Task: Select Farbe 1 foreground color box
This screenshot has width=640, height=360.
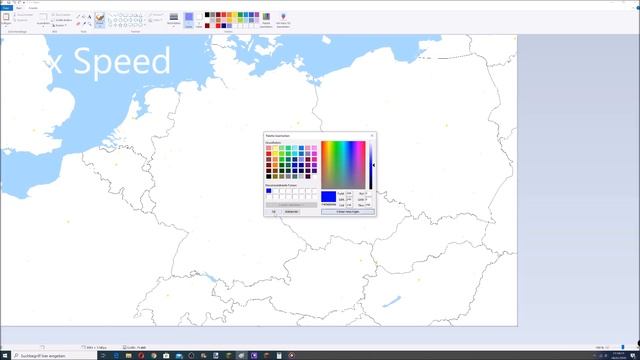Action: 189,20
